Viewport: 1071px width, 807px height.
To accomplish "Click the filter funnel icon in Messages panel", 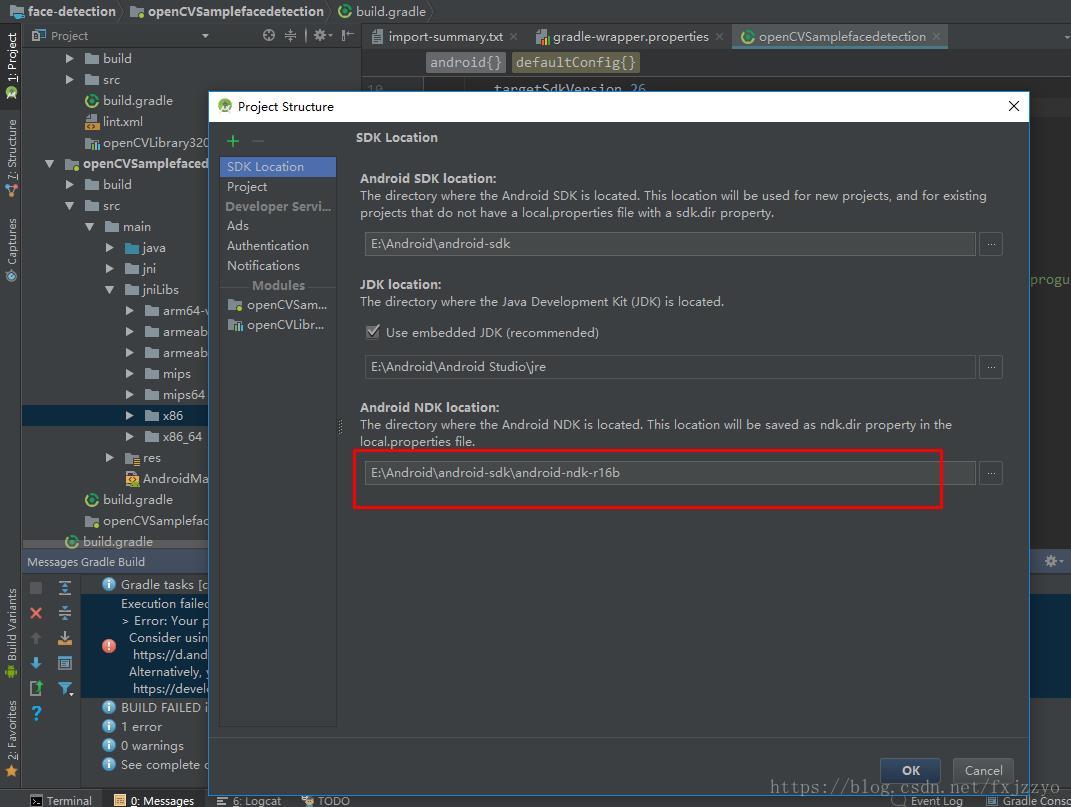I will (x=66, y=688).
